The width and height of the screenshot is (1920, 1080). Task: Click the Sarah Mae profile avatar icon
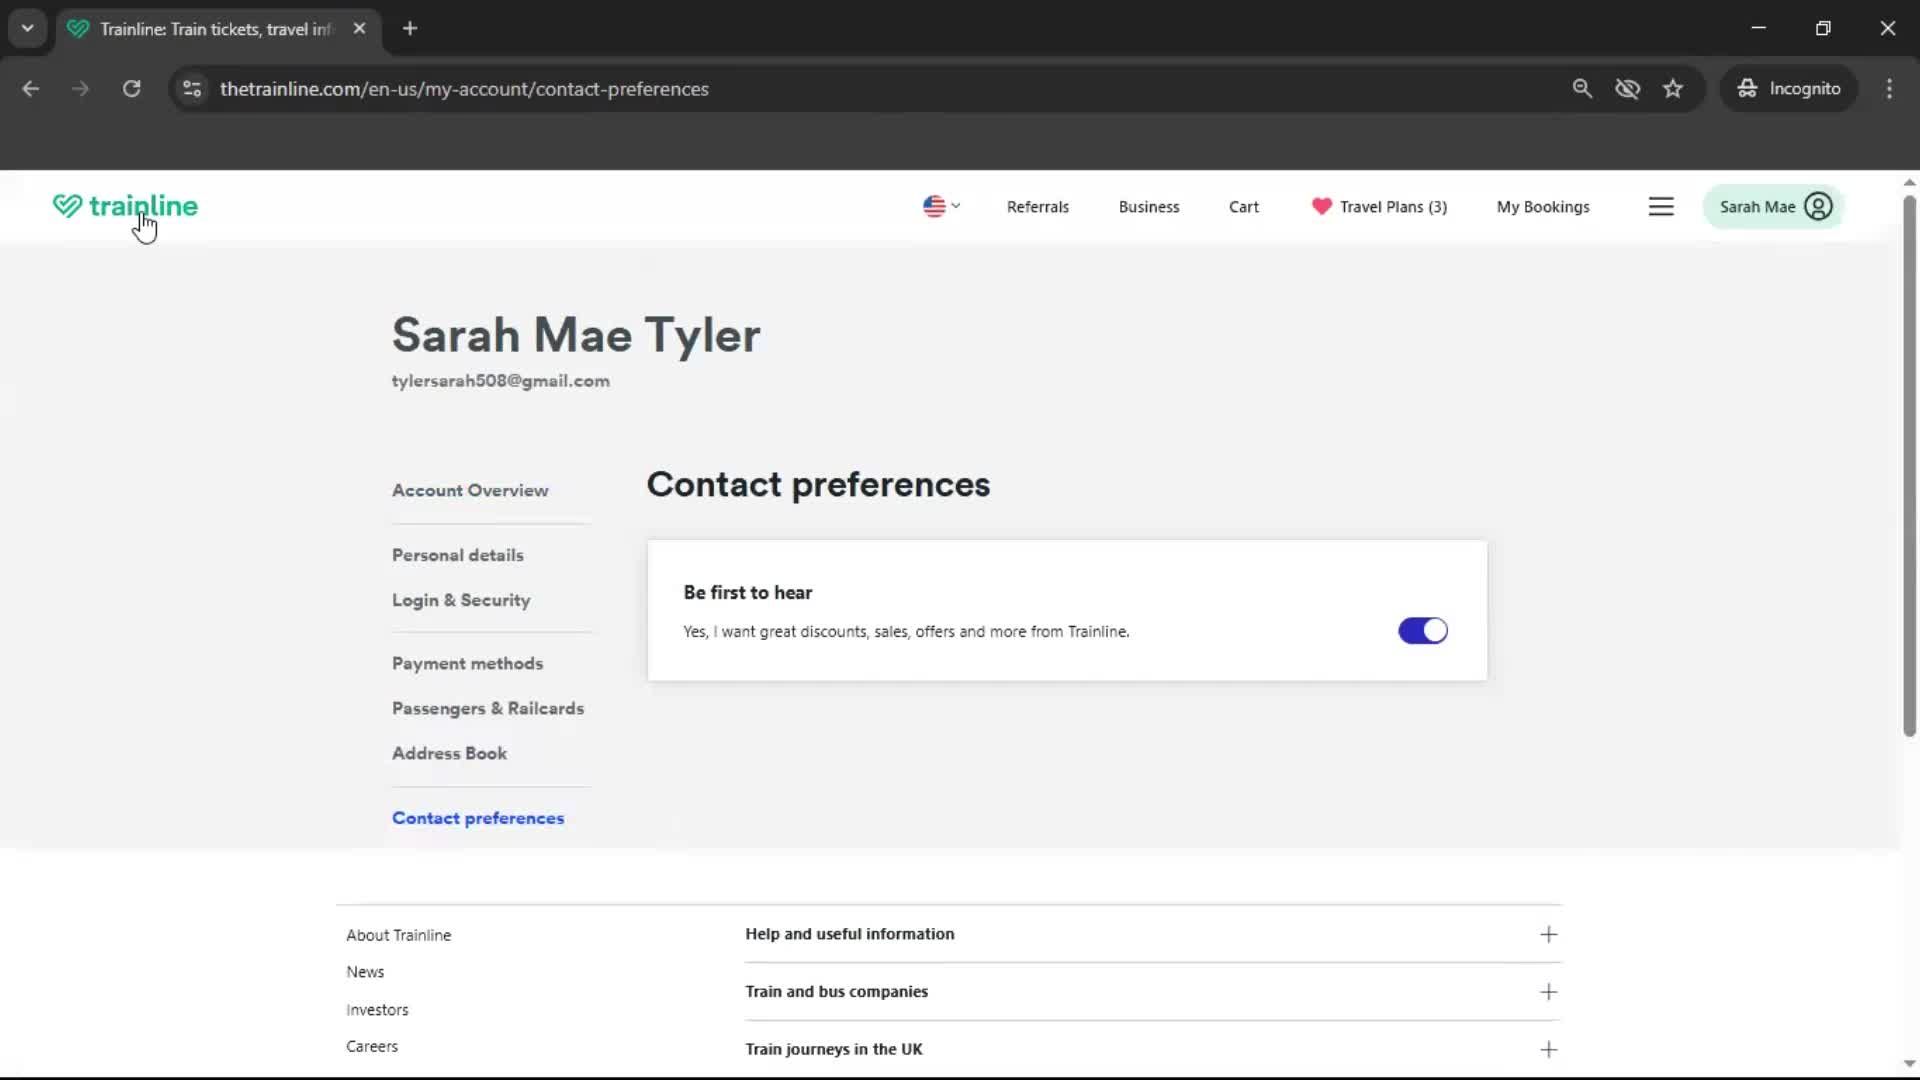[1818, 207]
